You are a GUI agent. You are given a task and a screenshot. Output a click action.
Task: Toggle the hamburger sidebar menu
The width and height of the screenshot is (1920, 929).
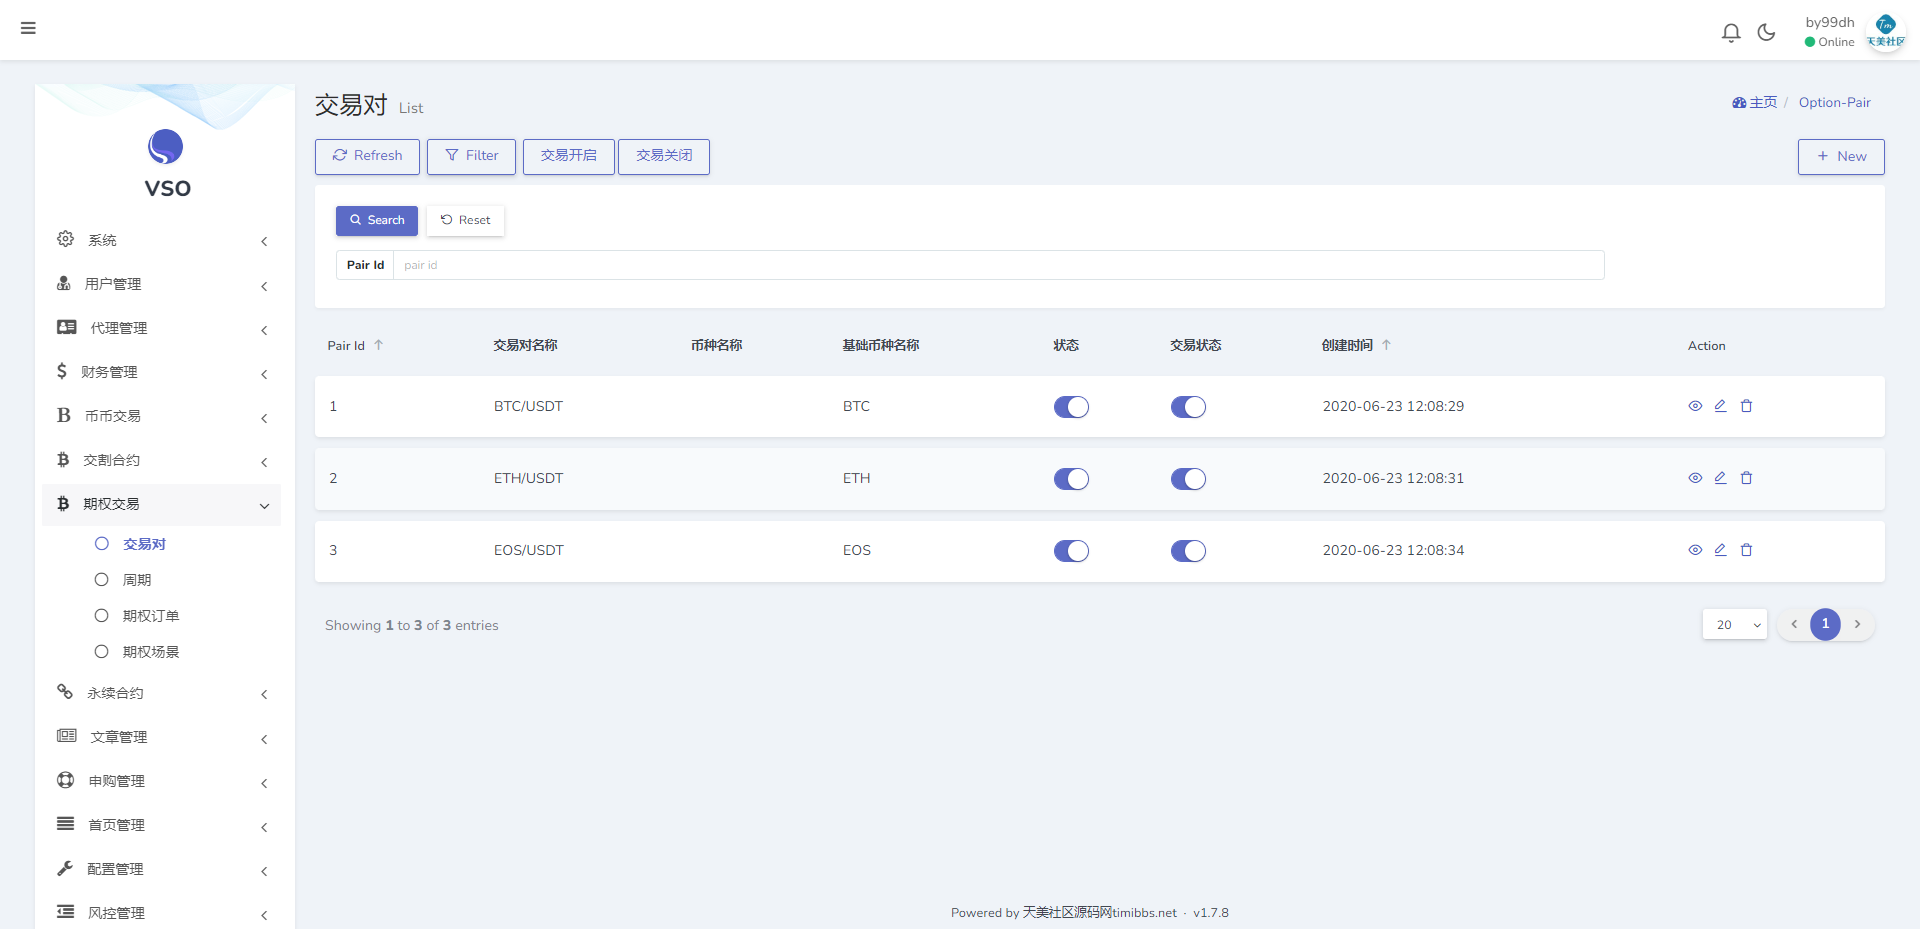[x=28, y=28]
